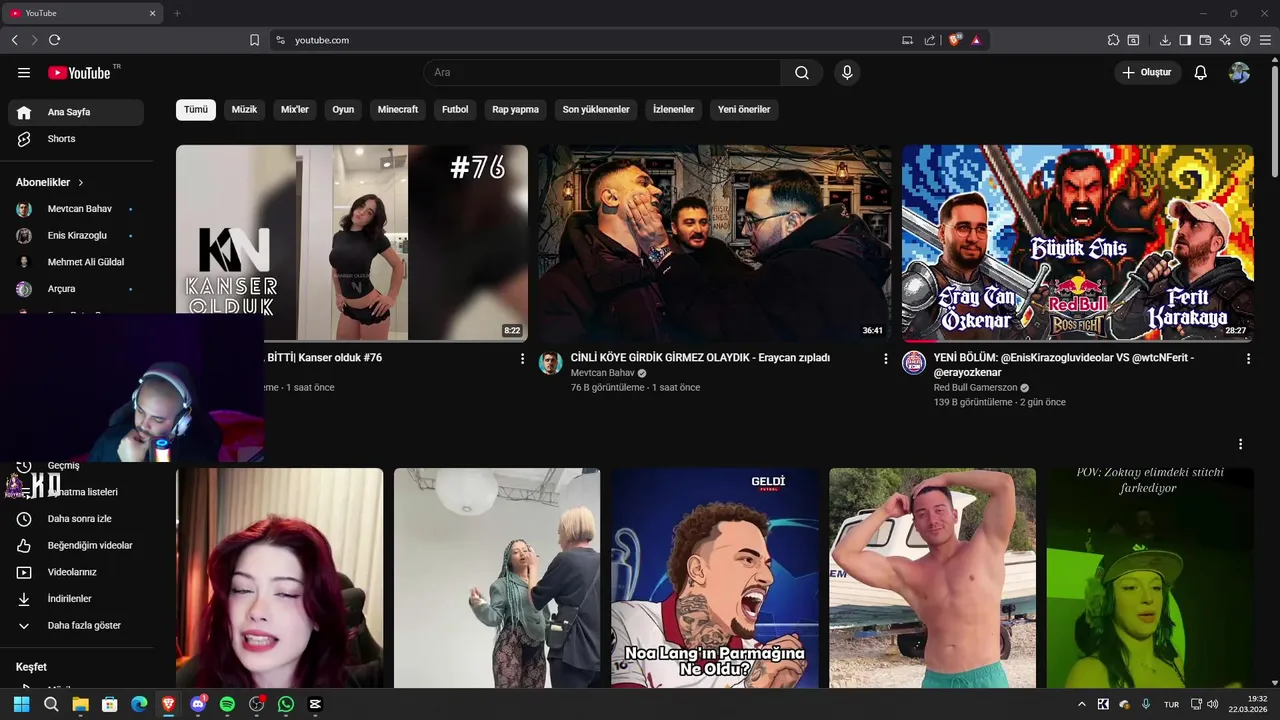Open Daha sonra izle list
Viewport: 1280px width, 720px height.
tap(76, 519)
